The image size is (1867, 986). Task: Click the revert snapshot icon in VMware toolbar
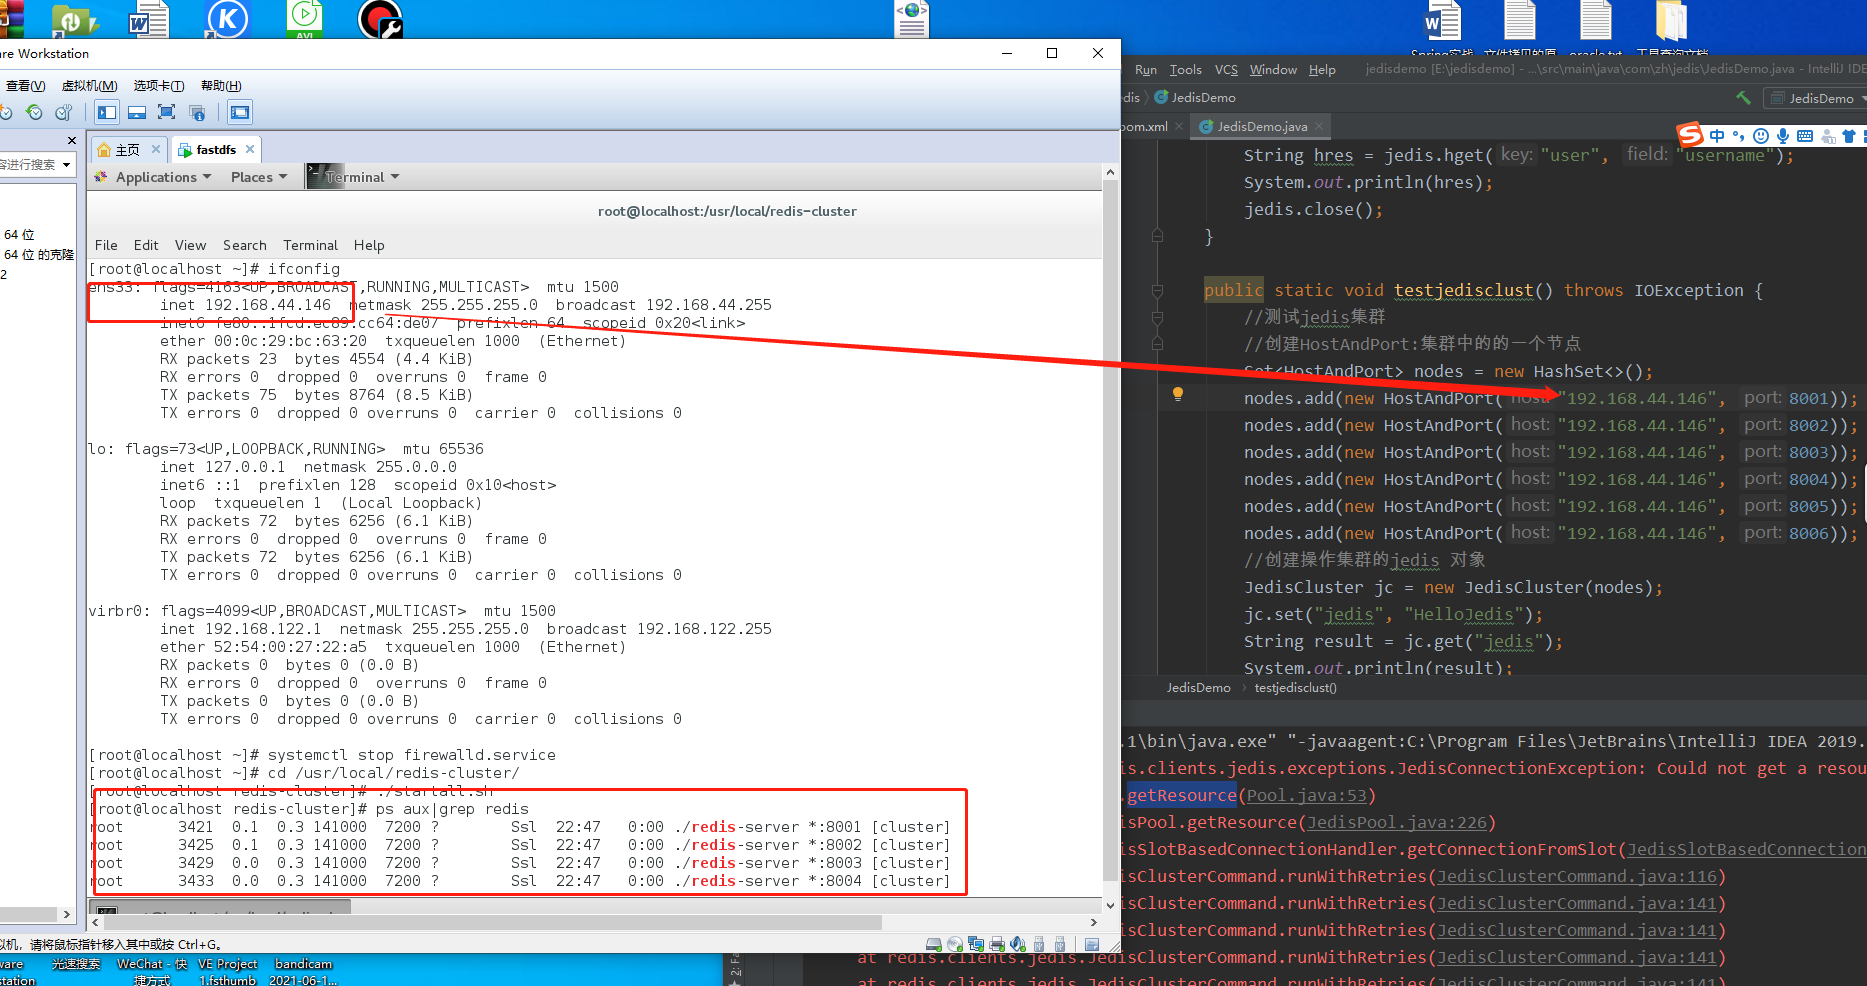(x=35, y=112)
